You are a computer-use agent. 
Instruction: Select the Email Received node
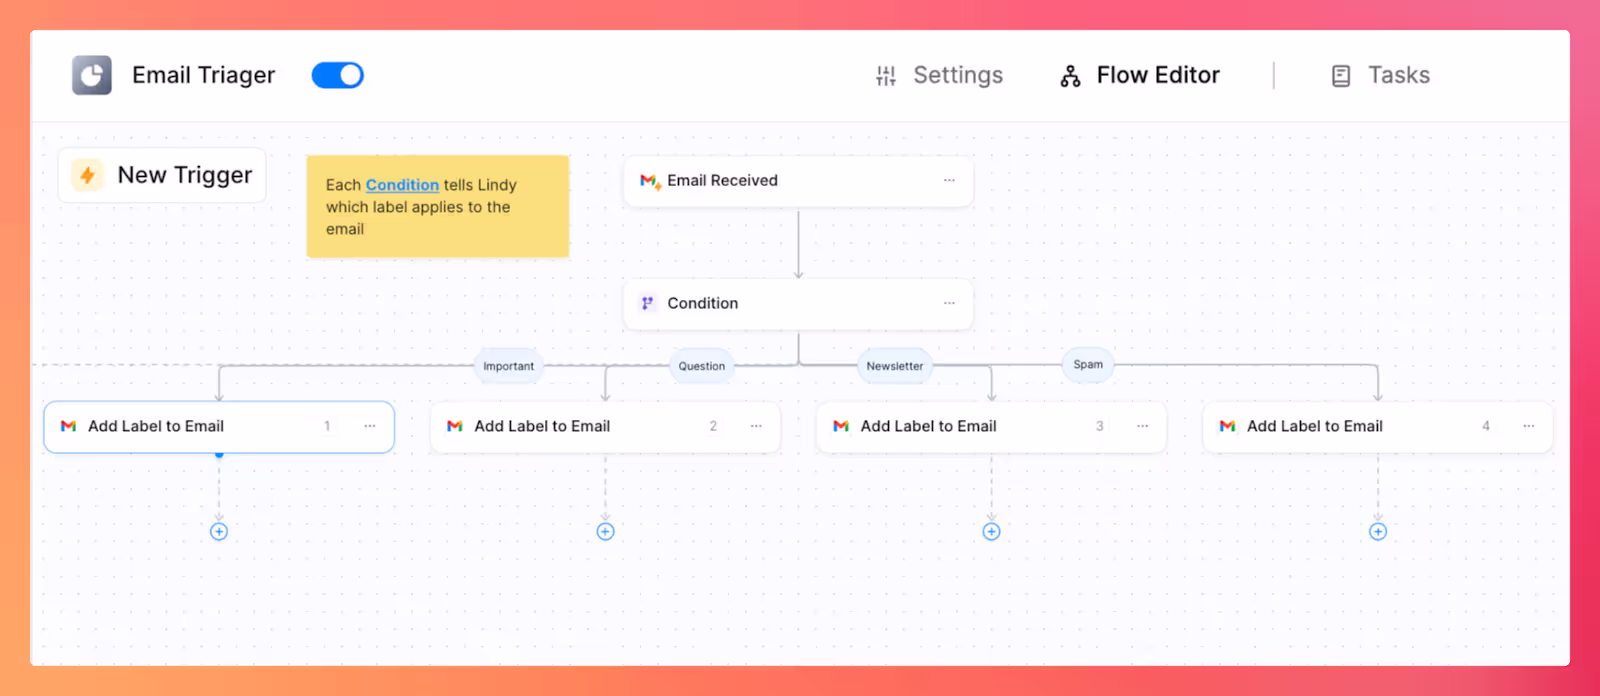798,181
